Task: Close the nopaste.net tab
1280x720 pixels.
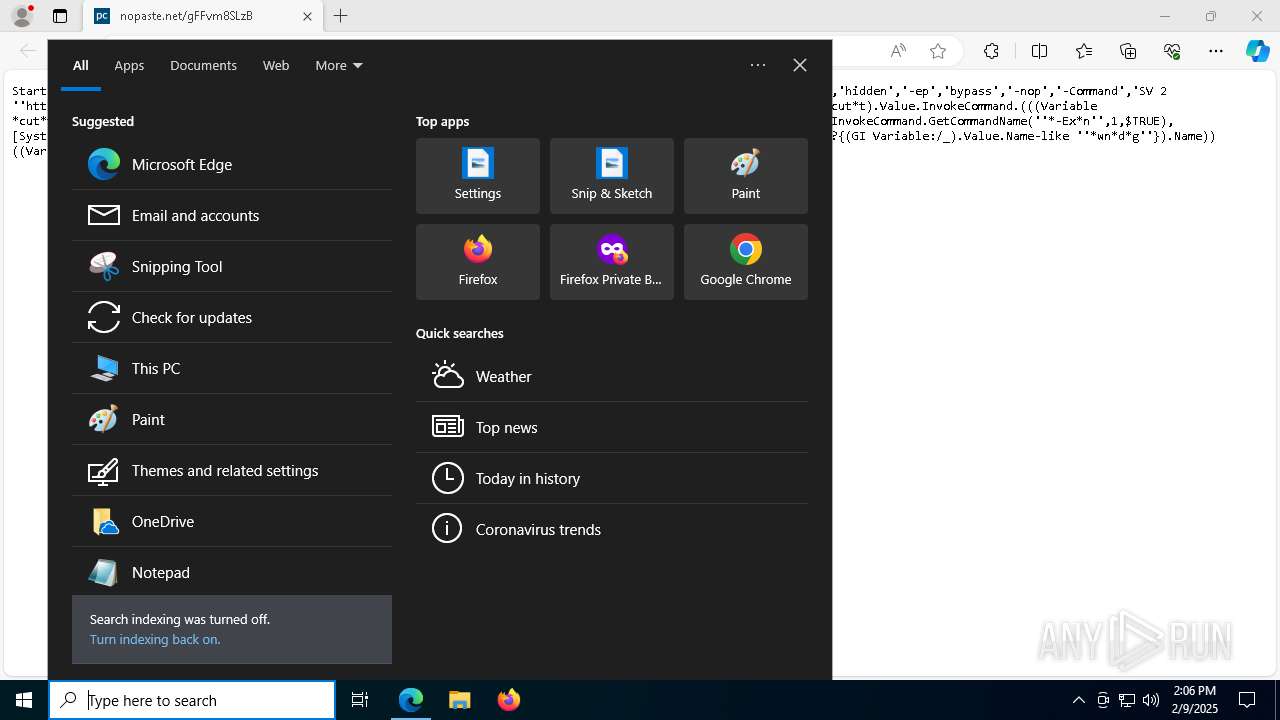Action: tap(307, 16)
